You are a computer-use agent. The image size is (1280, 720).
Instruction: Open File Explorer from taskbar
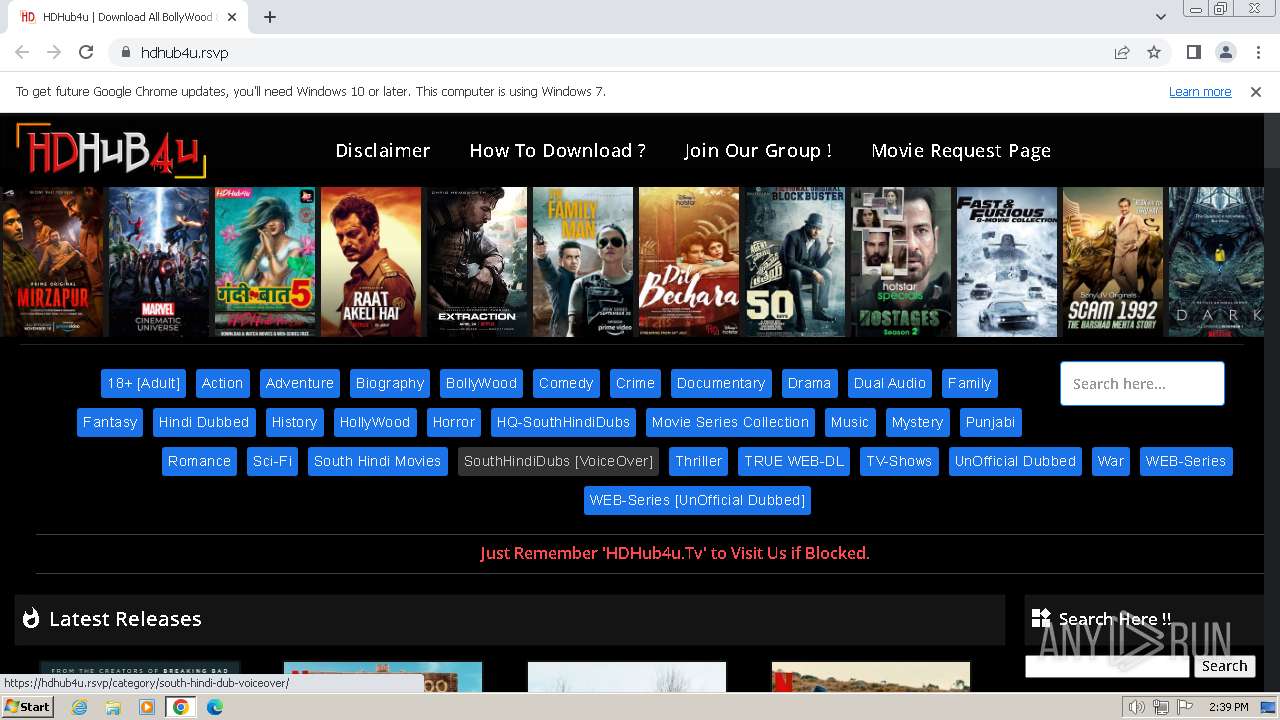(x=113, y=707)
